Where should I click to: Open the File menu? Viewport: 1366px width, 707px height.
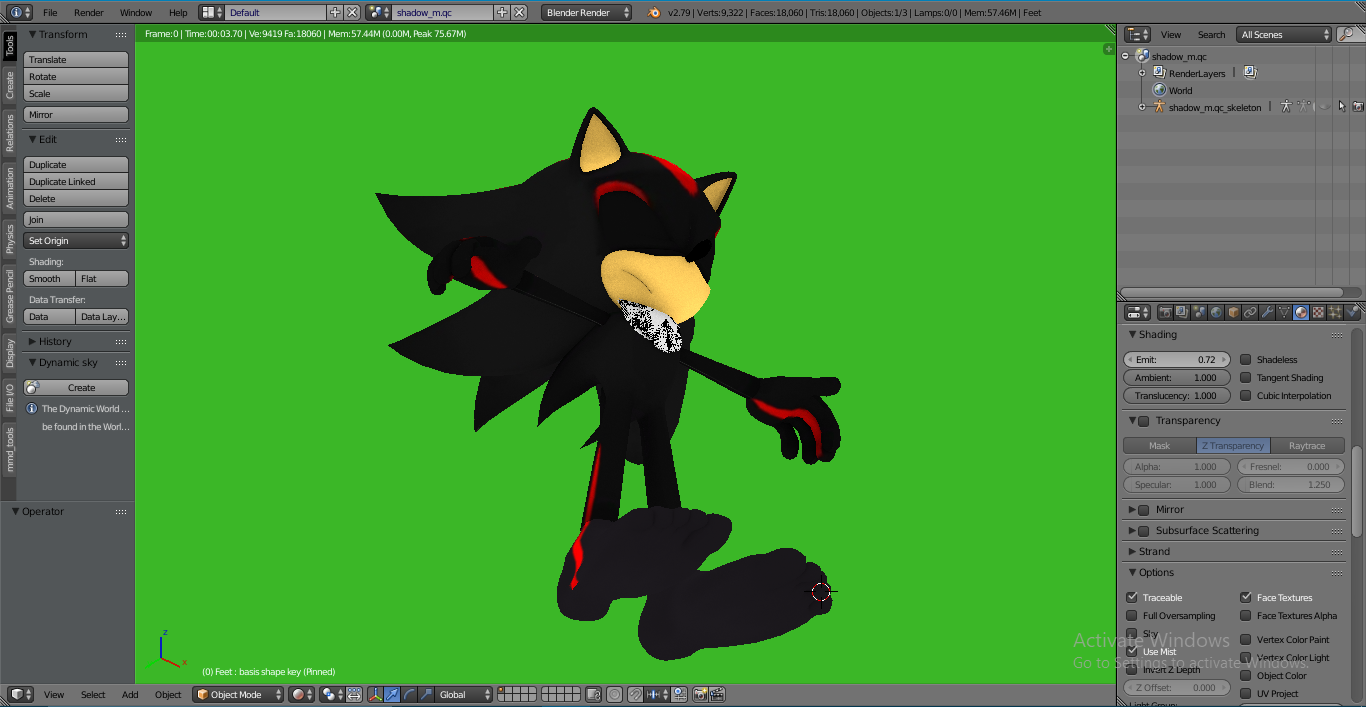coord(50,13)
